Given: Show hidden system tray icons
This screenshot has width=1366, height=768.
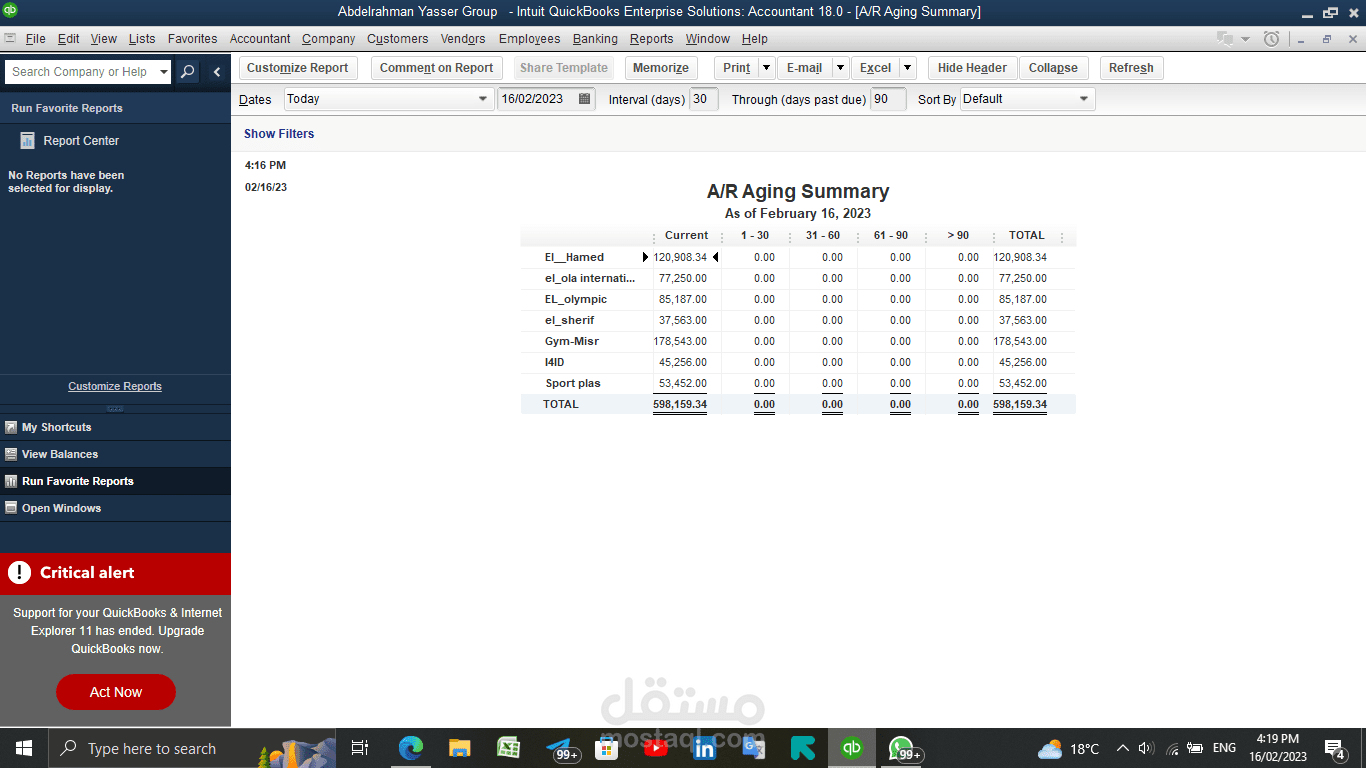Looking at the screenshot, I should tap(1122, 748).
